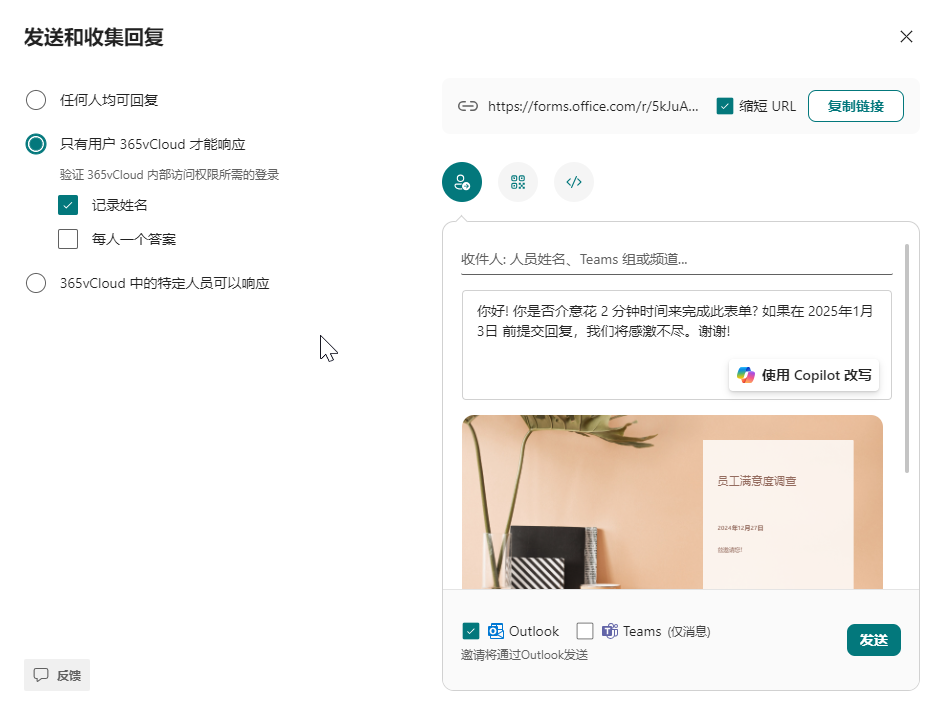Select 365vCloud 中的特定人员可以响应 option
The image size is (938, 708).
tap(36, 283)
